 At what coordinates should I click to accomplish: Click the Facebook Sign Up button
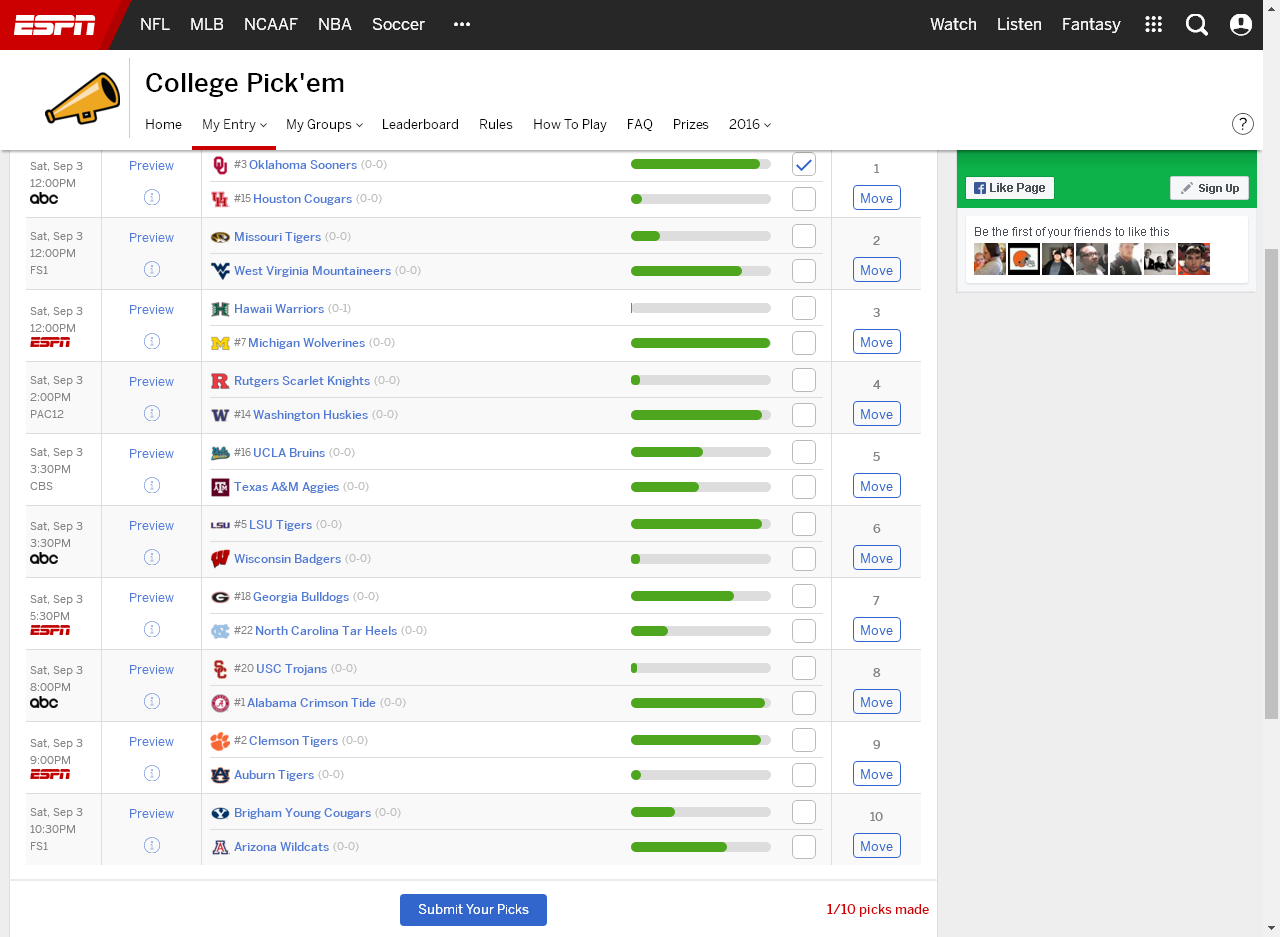[x=1209, y=188]
